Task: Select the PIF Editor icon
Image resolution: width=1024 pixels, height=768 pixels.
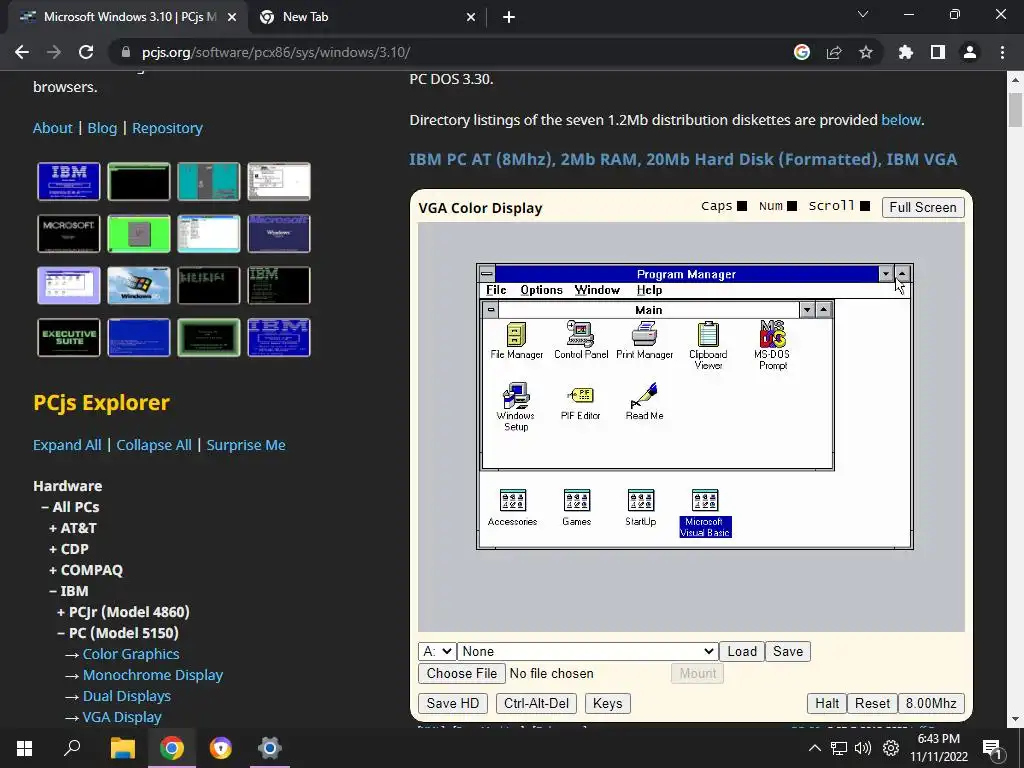Action: click(580, 402)
